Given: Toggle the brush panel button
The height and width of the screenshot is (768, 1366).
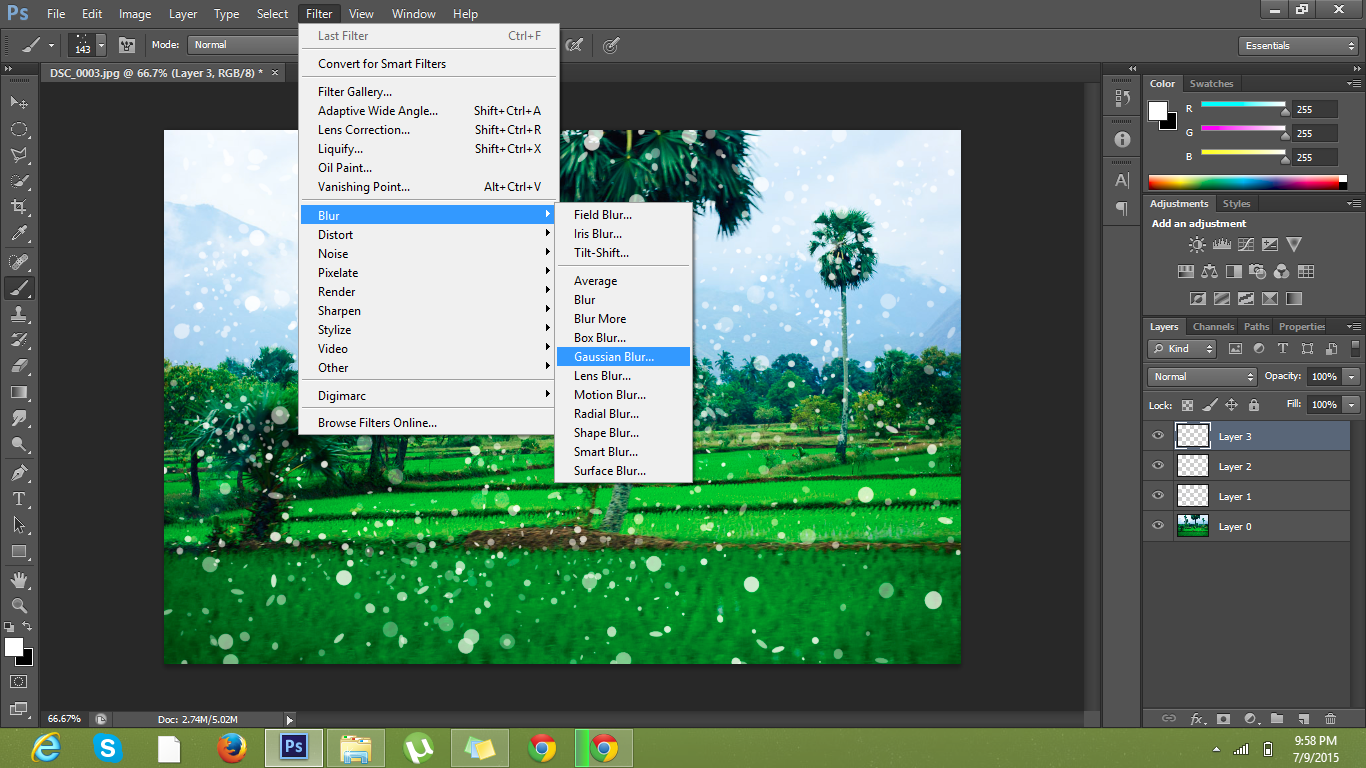Looking at the screenshot, I should 127,45.
